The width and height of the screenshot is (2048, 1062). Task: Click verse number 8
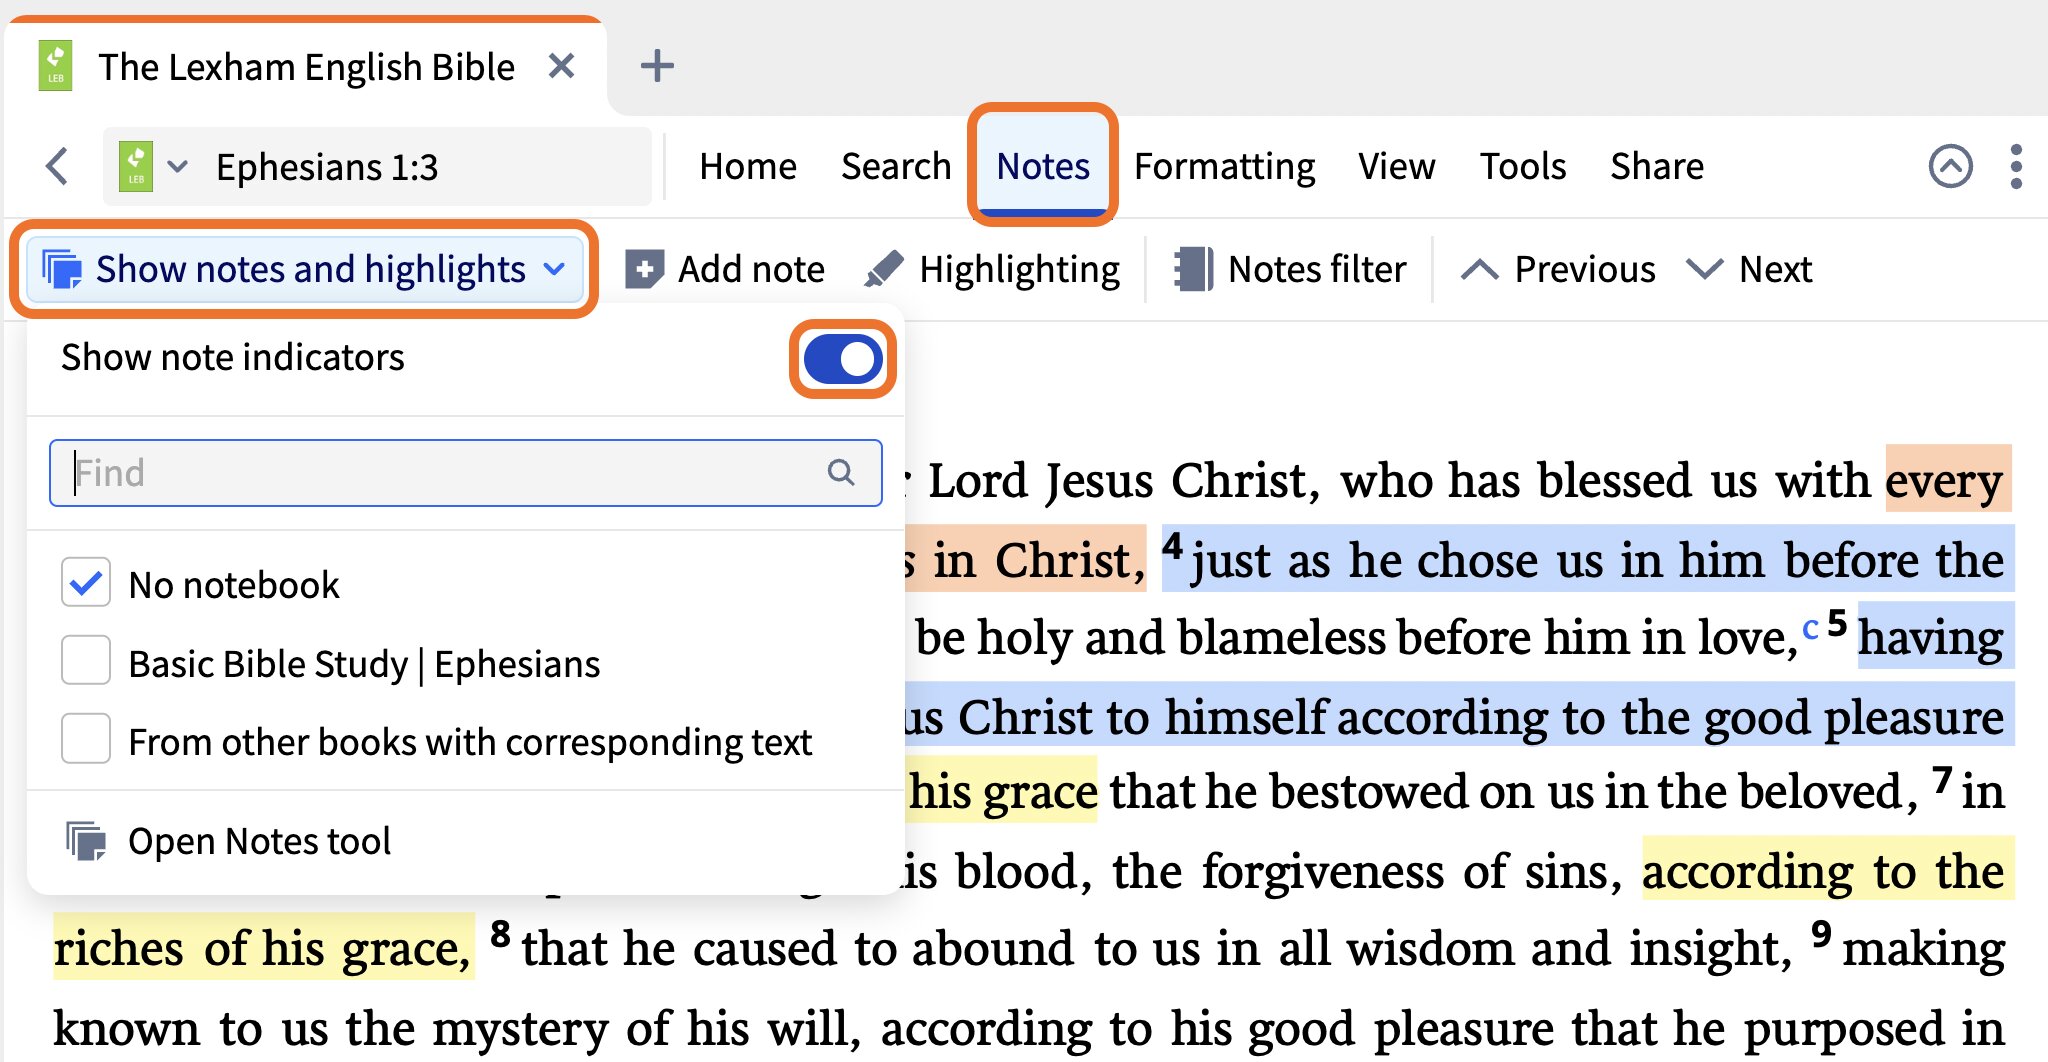pos(500,935)
